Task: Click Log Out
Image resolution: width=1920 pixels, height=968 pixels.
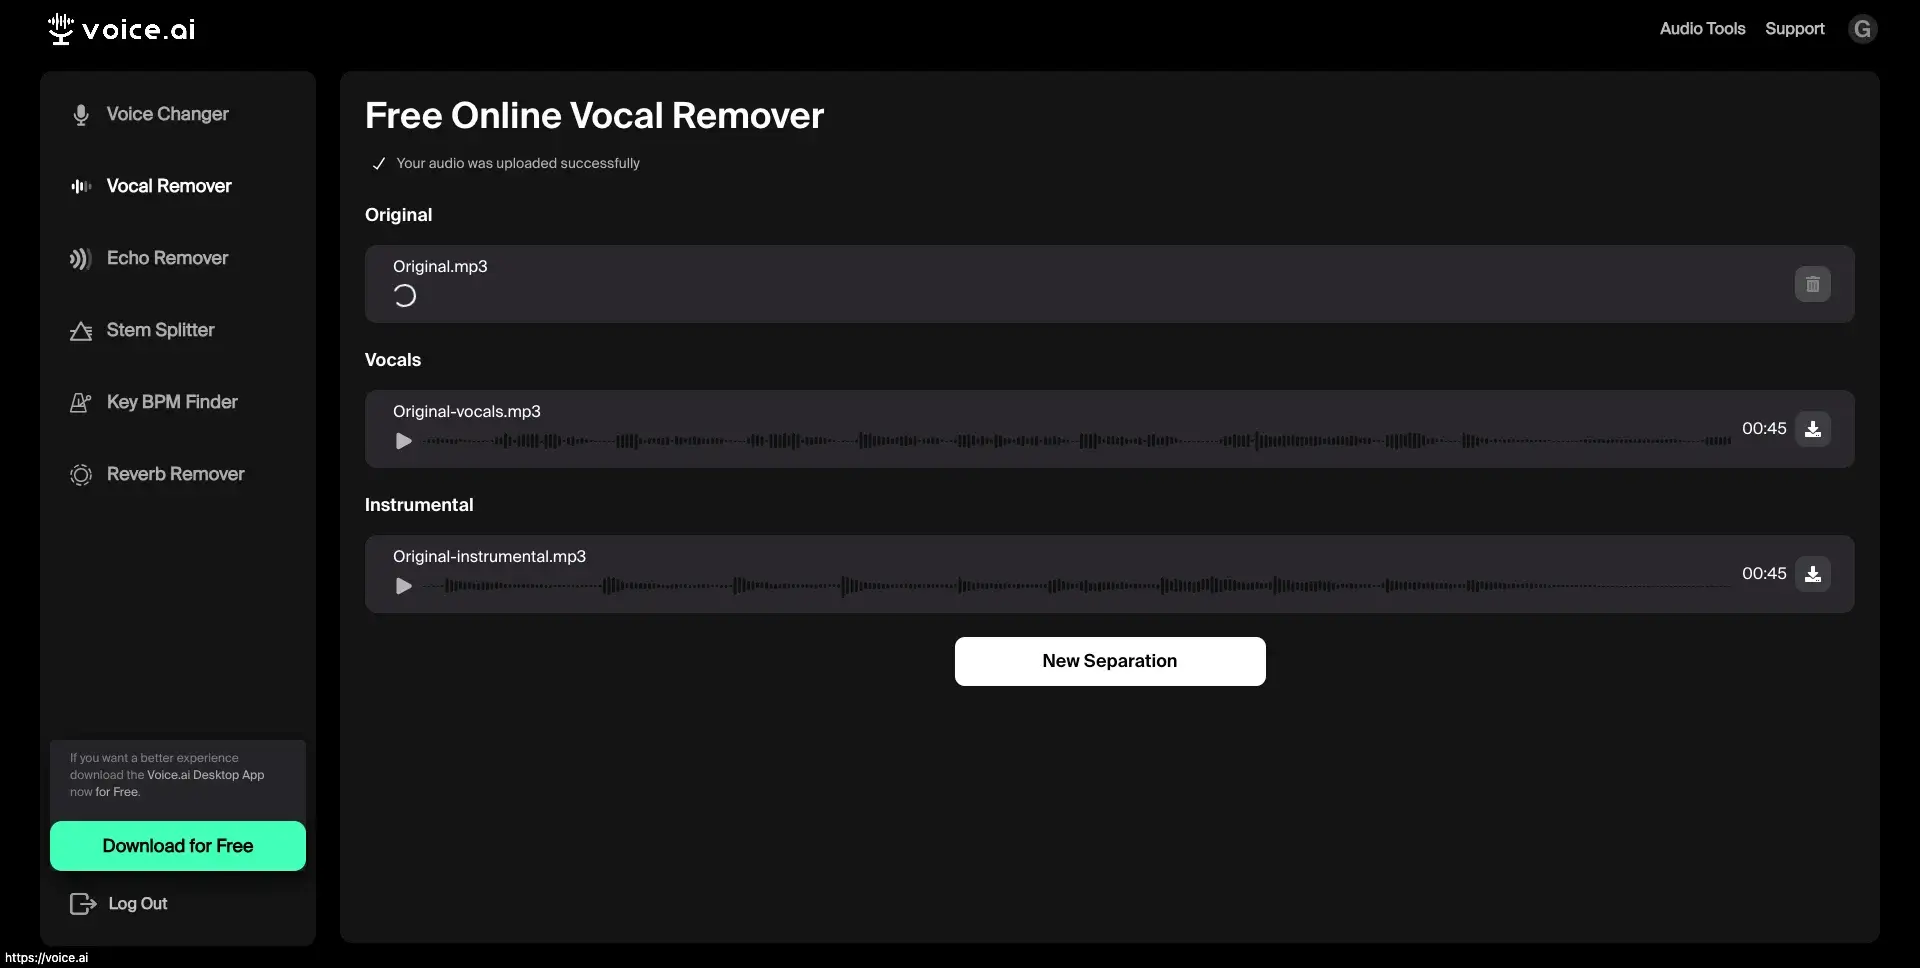Action: tap(138, 904)
